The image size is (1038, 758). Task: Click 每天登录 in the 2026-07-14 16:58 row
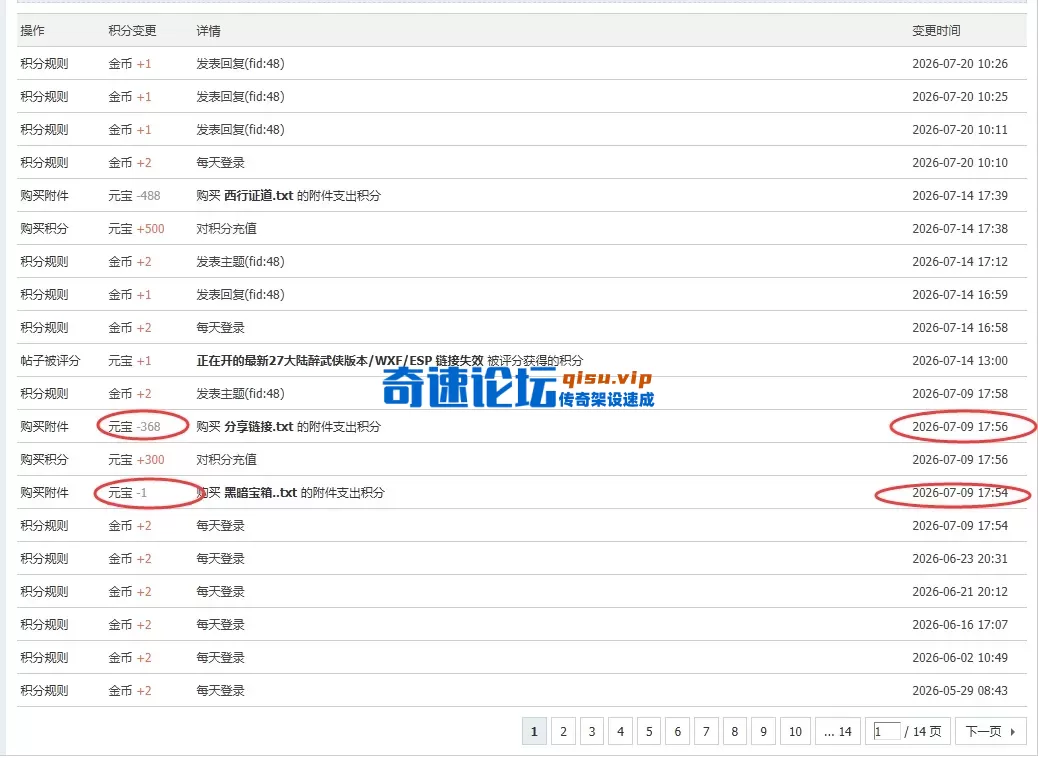click(x=220, y=328)
